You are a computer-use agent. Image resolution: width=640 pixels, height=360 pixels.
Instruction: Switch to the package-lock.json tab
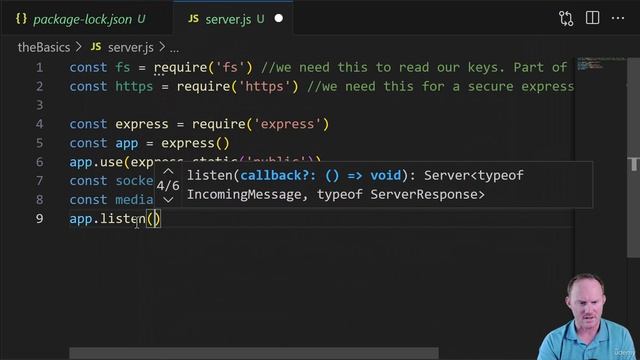(x=81, y=19)
